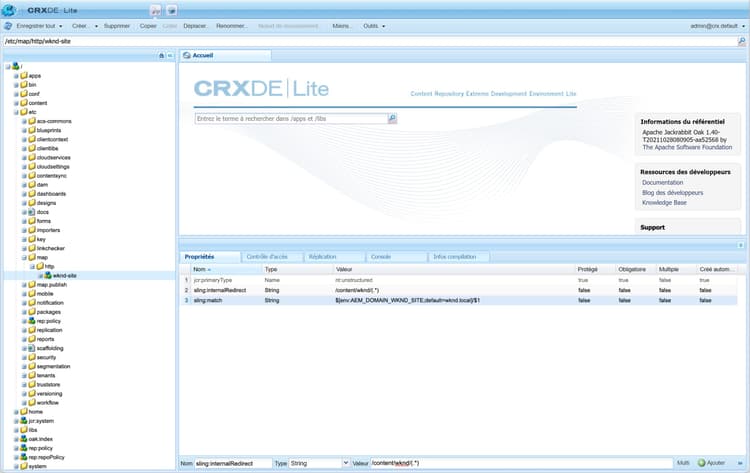This screenshot has height=473, width=750.
Task: Select the workflow tree node
Action: point(47,403)
